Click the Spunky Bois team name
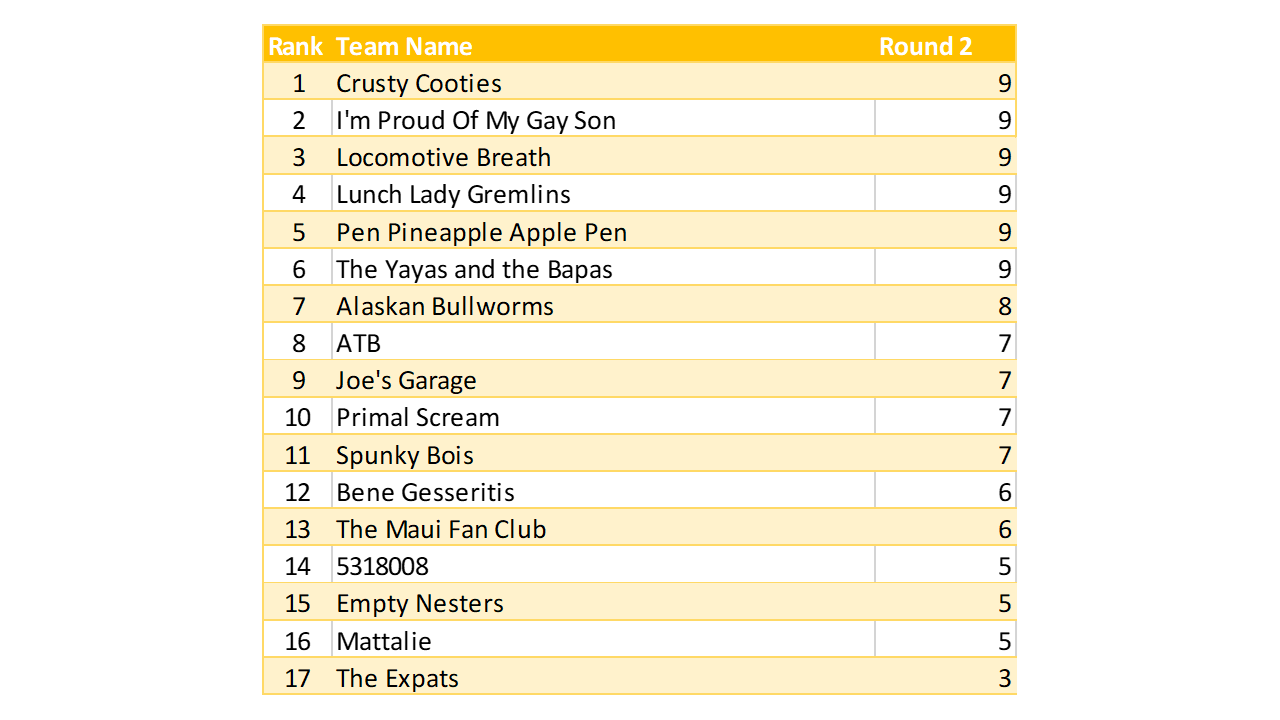1280x720 pixels. [x=405, y=455]
